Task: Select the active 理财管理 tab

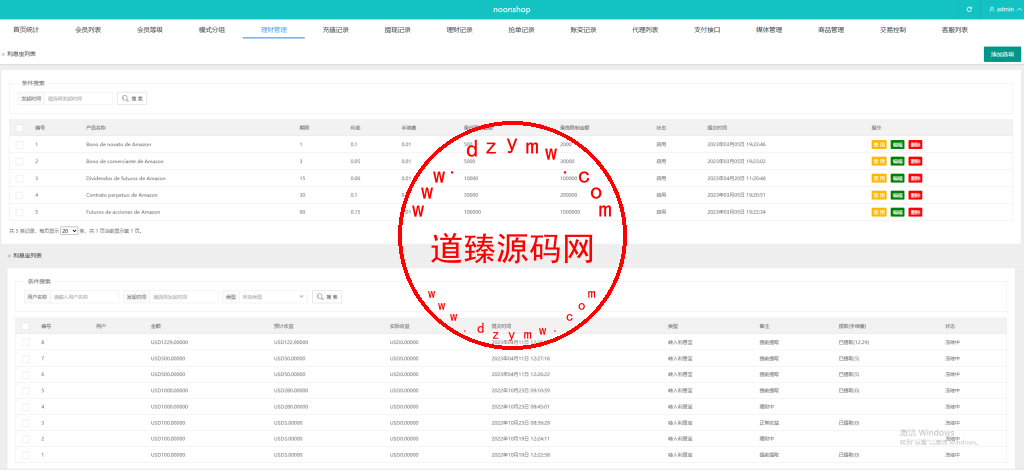Action: click(274, 30)
